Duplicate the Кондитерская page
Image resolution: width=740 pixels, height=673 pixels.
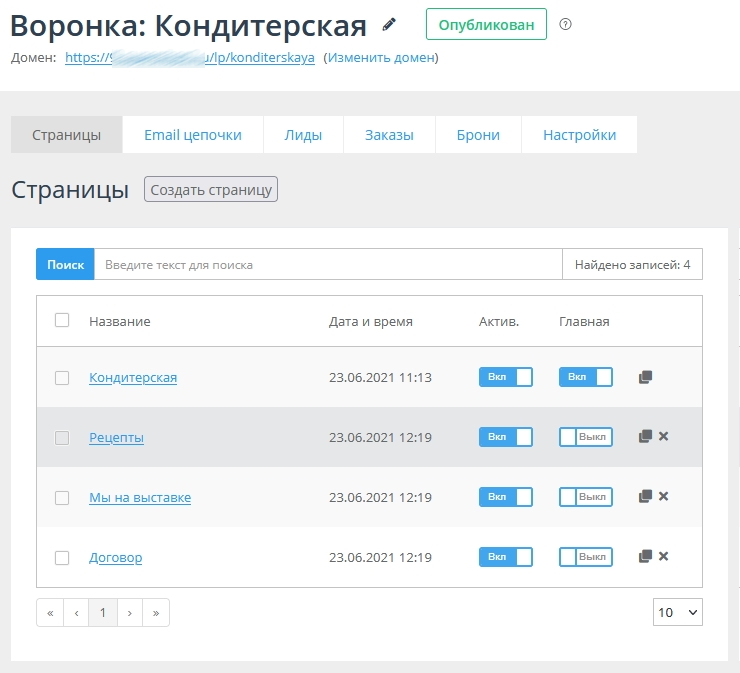pos(645,377)
